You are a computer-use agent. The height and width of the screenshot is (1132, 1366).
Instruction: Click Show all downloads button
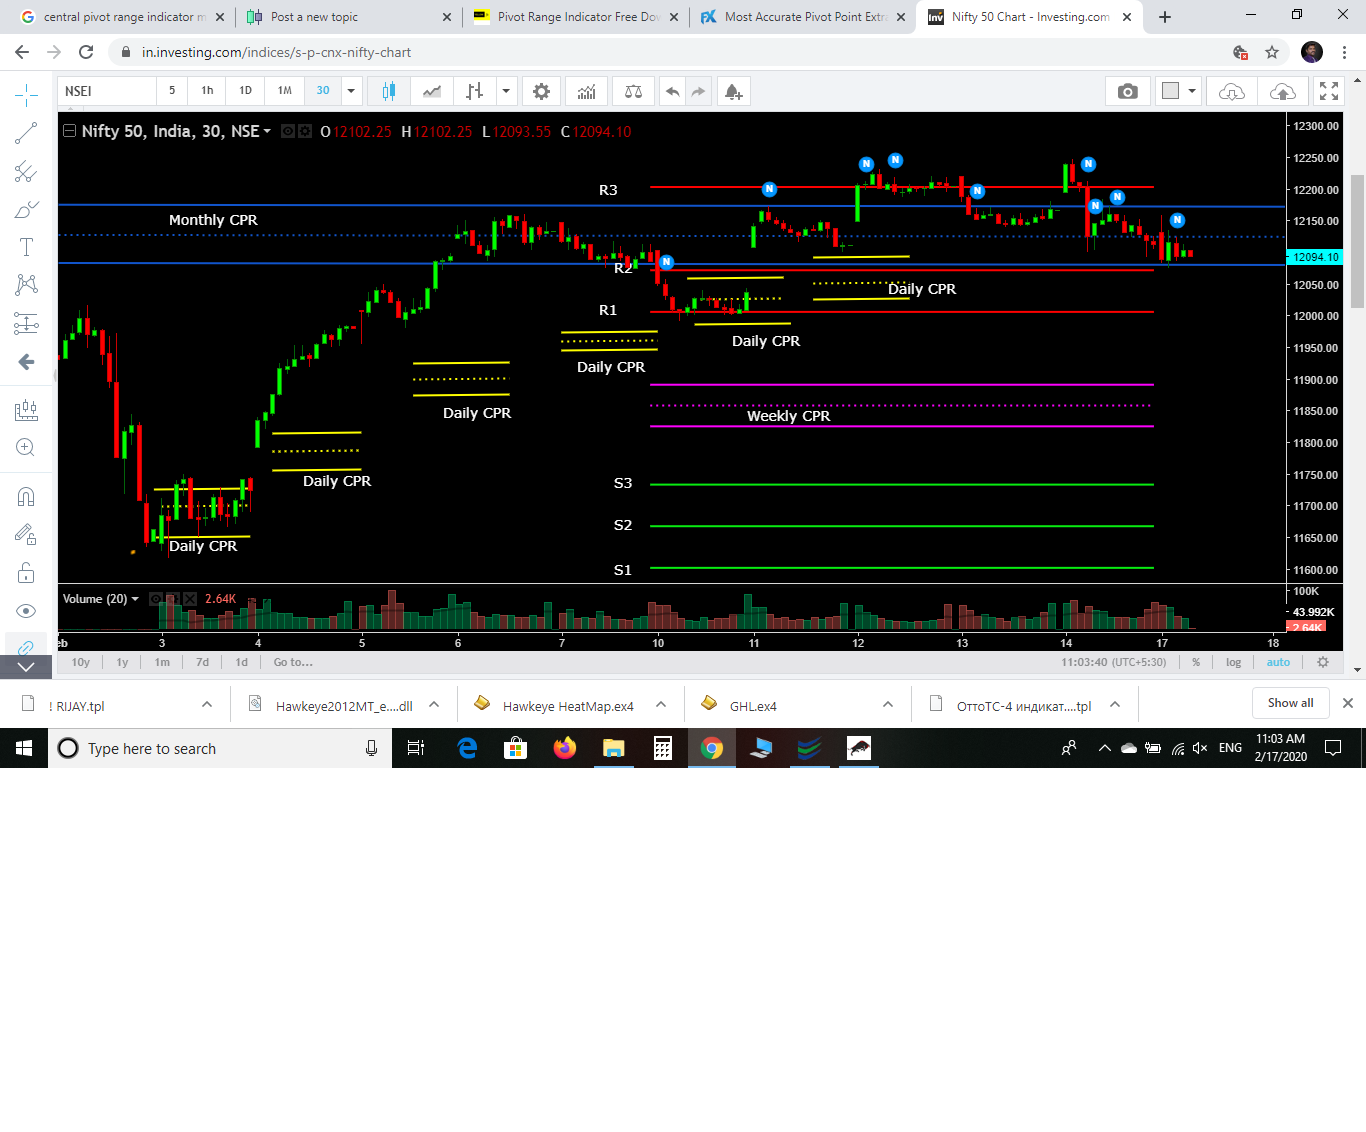(x=1291, y=703)
